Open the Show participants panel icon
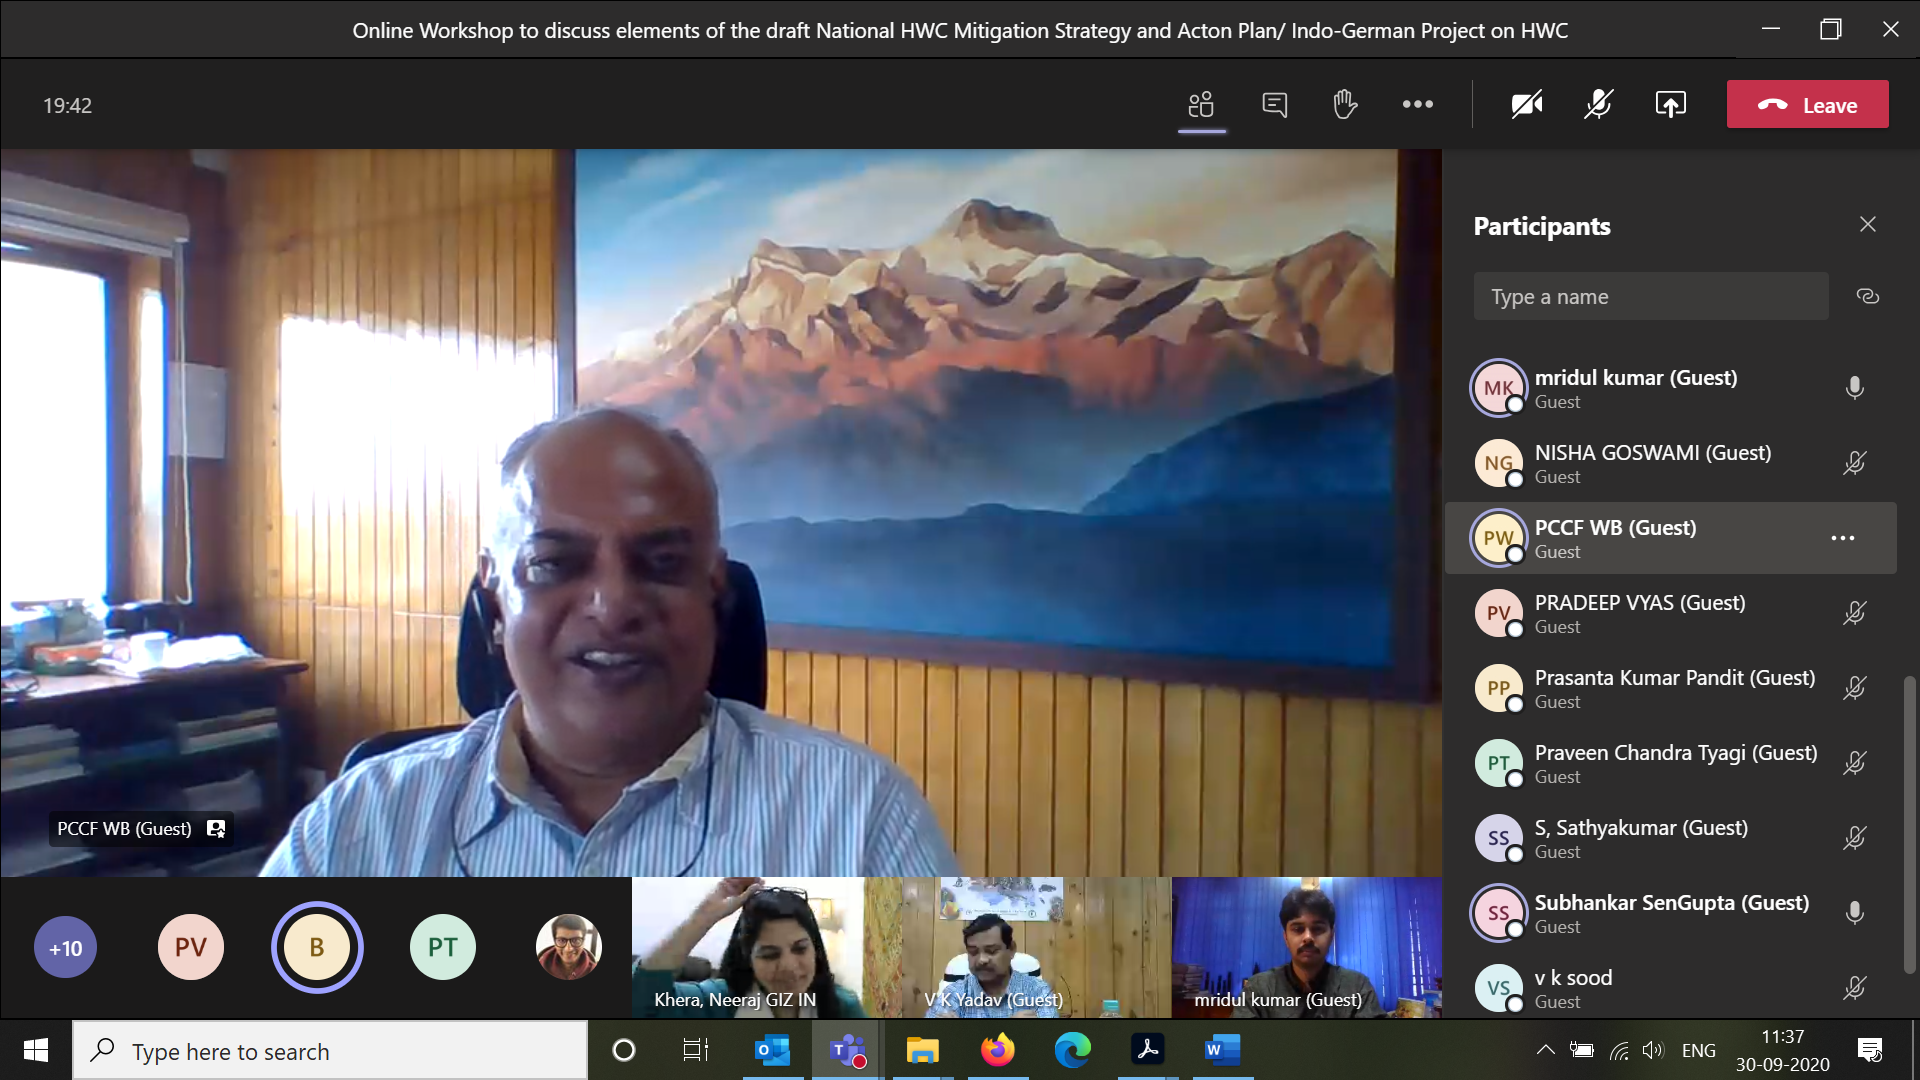Image resolution: width=1920 pixels, height=1080 pixels. coord(1201,105)
